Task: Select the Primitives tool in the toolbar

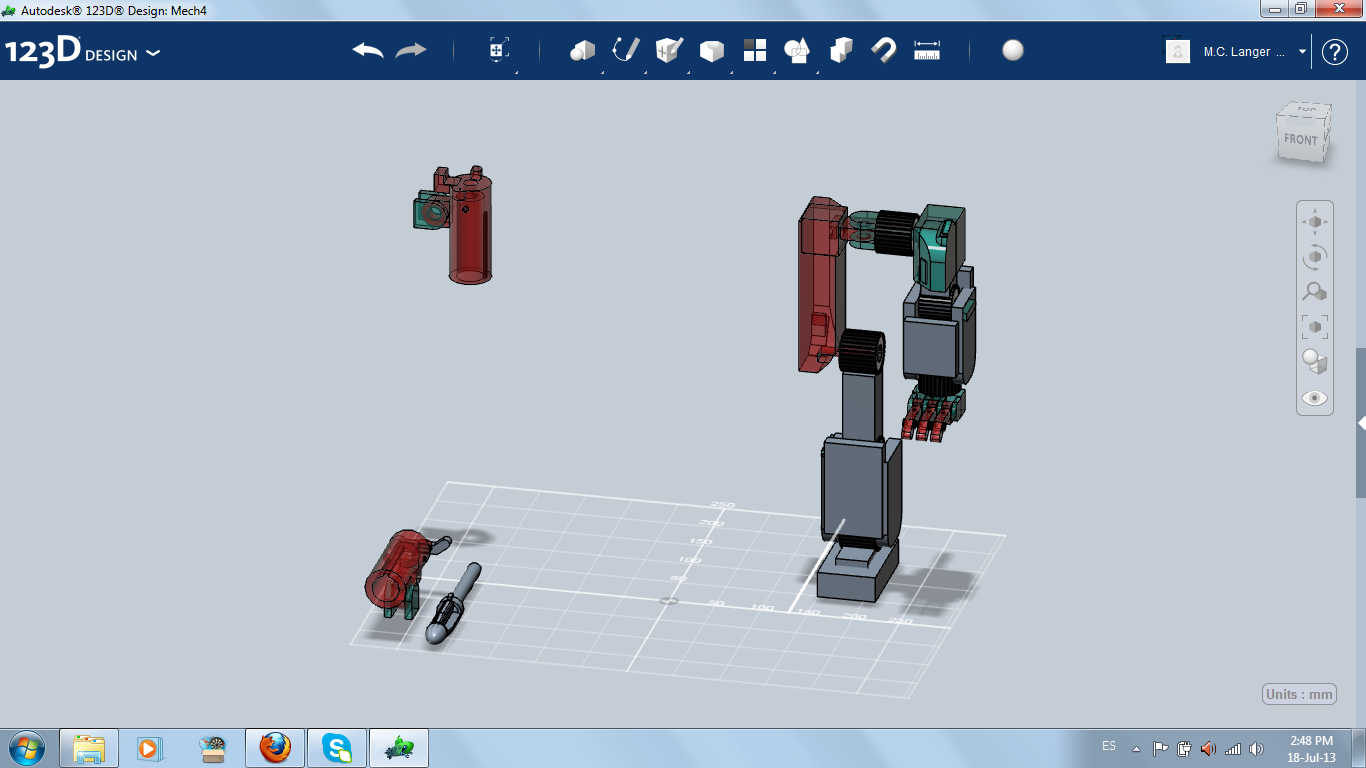Action: [x=583, y=50]
